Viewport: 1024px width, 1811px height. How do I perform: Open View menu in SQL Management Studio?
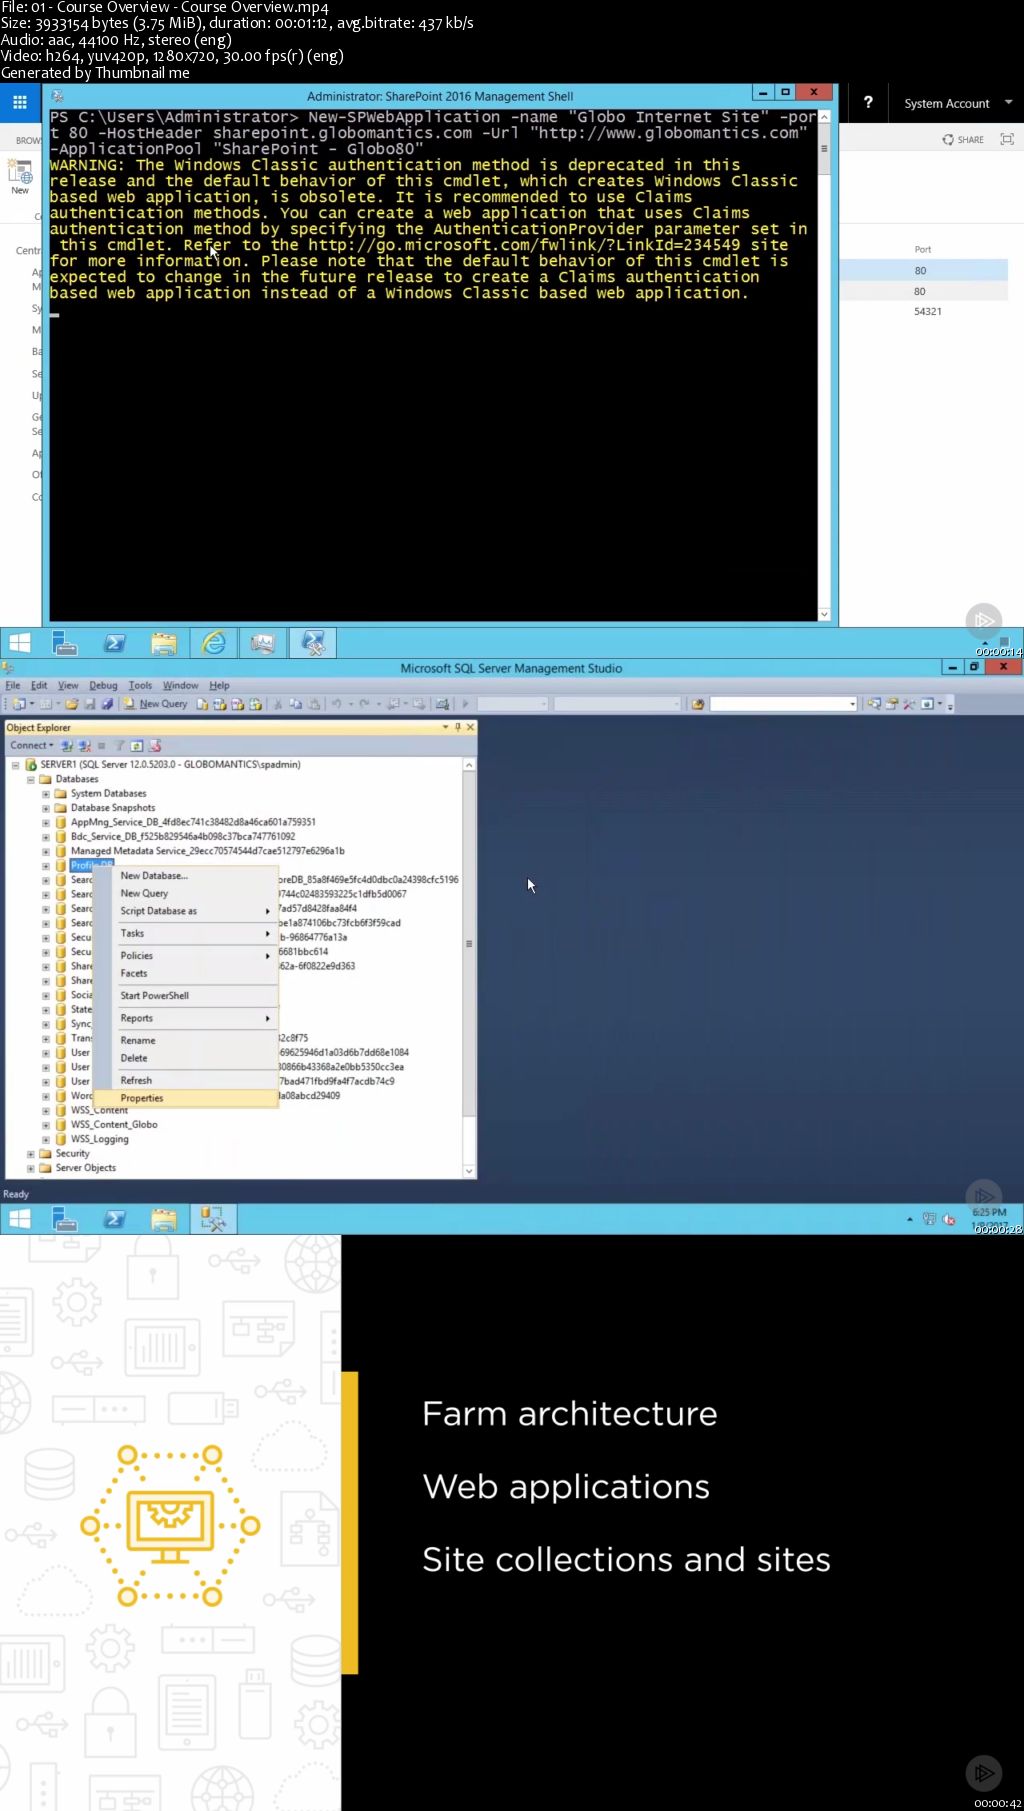pos(68,686)
